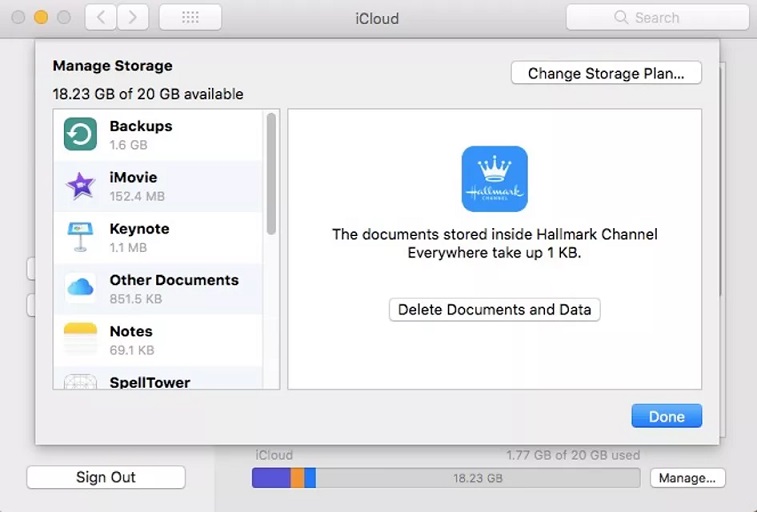The height and width of the screenshot is (512, 757).
Task: Click the Backups icon in the storage list
Action: click(80, 134)
